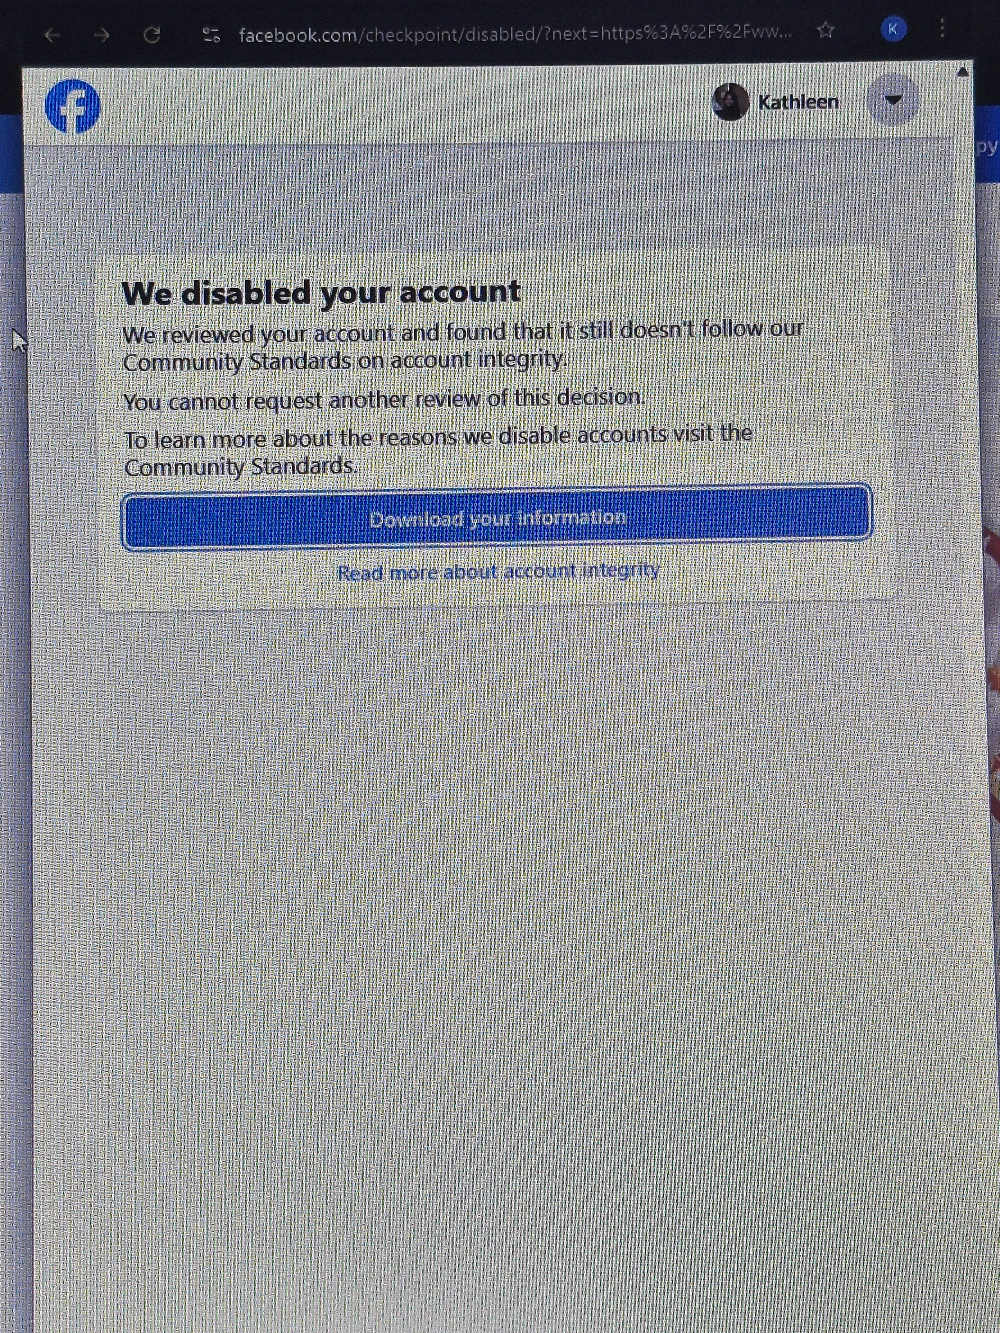This screenshot has height=1333, width=1000.
Task: Open the site information icon beside the URL
Action: [211, 35]
